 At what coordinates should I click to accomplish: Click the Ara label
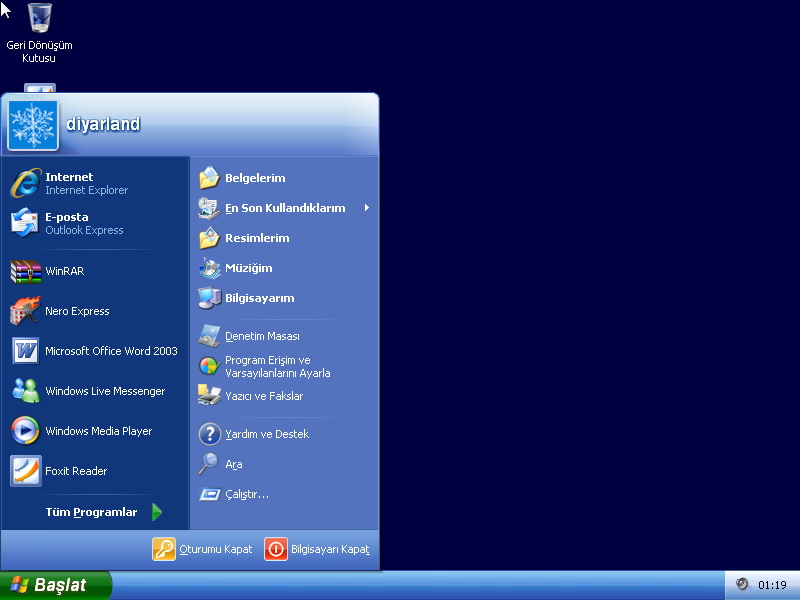click(x=234, y=464)
